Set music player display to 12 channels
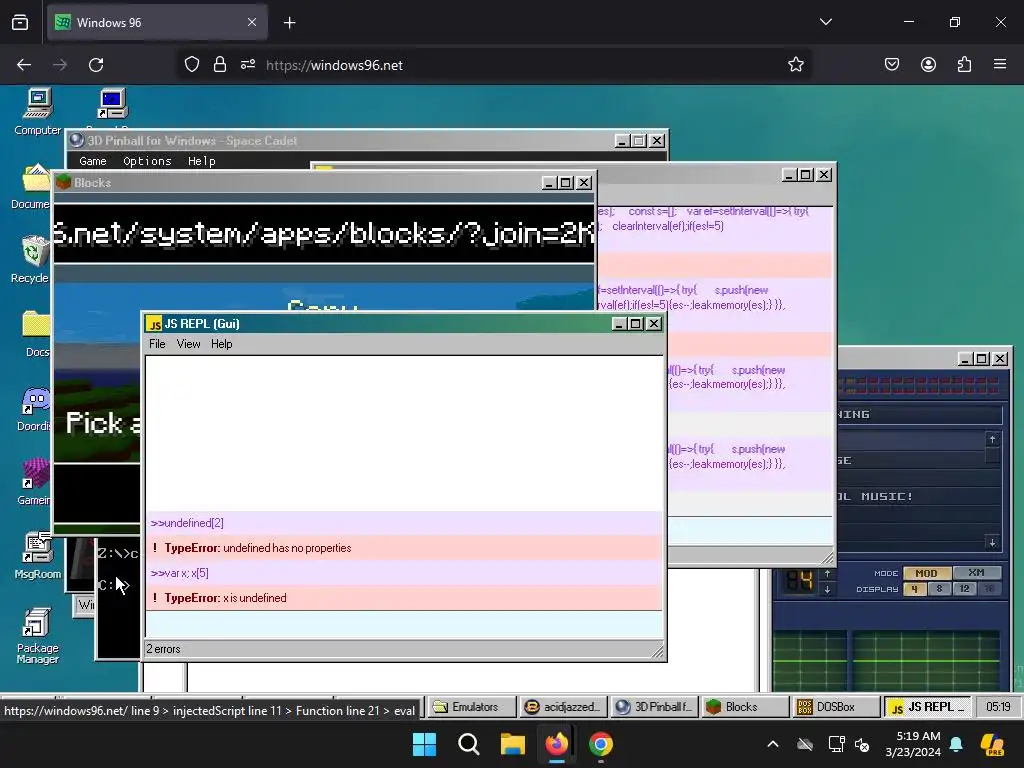This screenshot has width=1024, height=768. click(x=964, y=588)
